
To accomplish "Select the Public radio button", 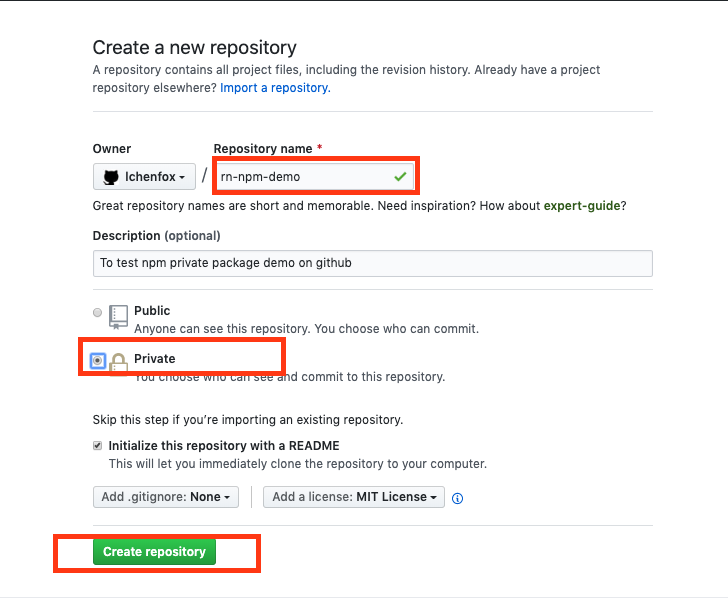I will click(x=98, y=313).
